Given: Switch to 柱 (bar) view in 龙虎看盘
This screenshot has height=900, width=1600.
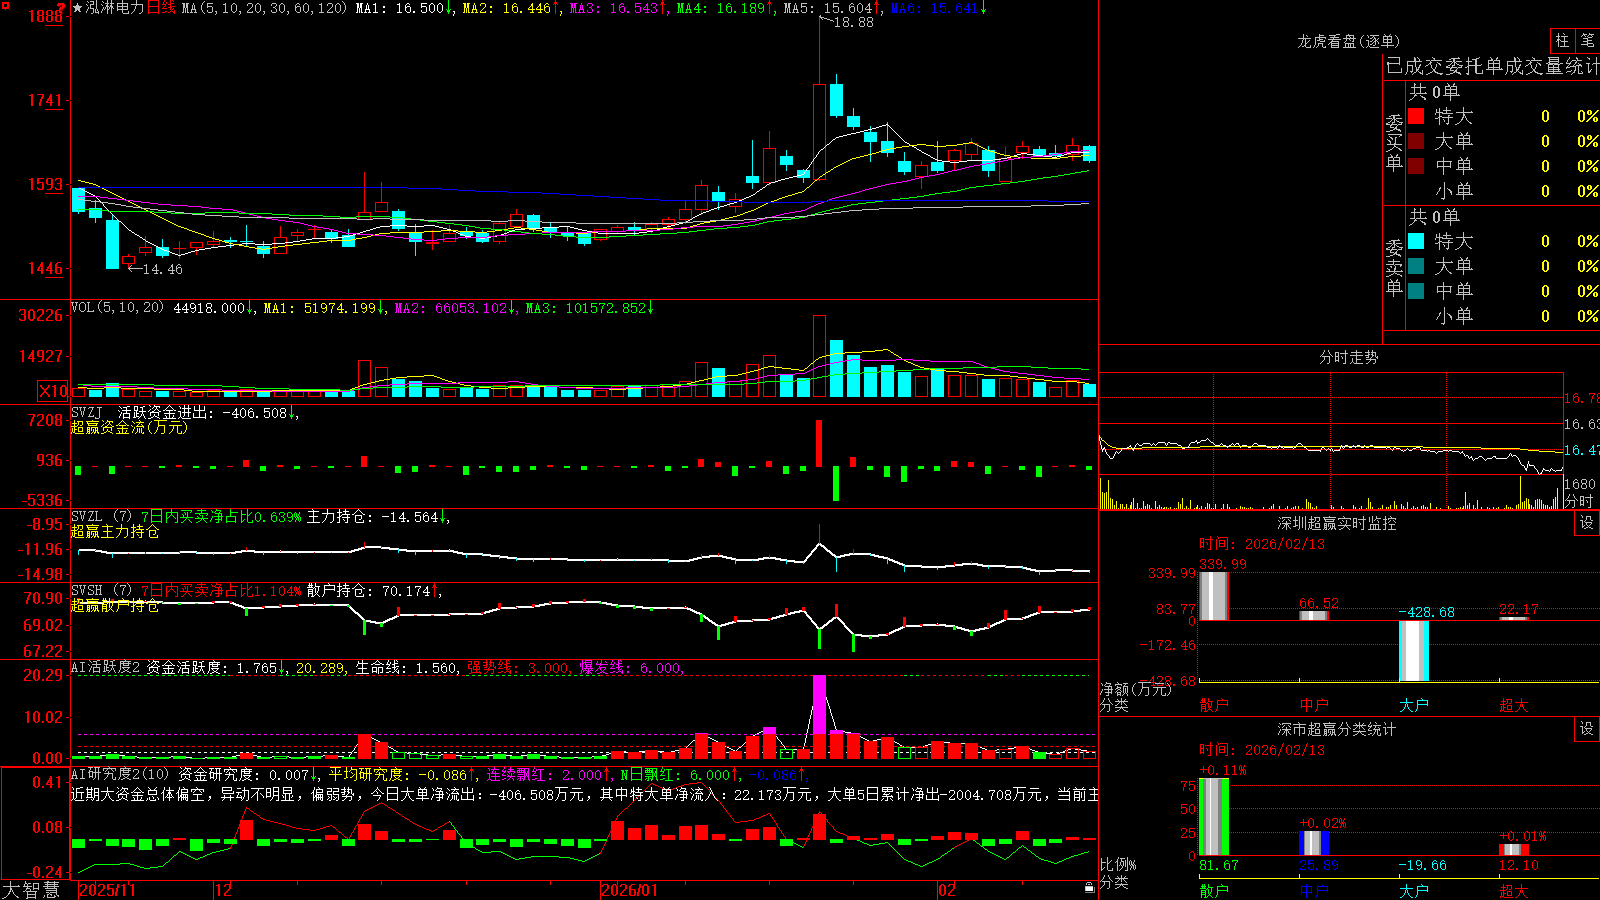Looking at the screenshot, I should click(x=1562, y=41).
